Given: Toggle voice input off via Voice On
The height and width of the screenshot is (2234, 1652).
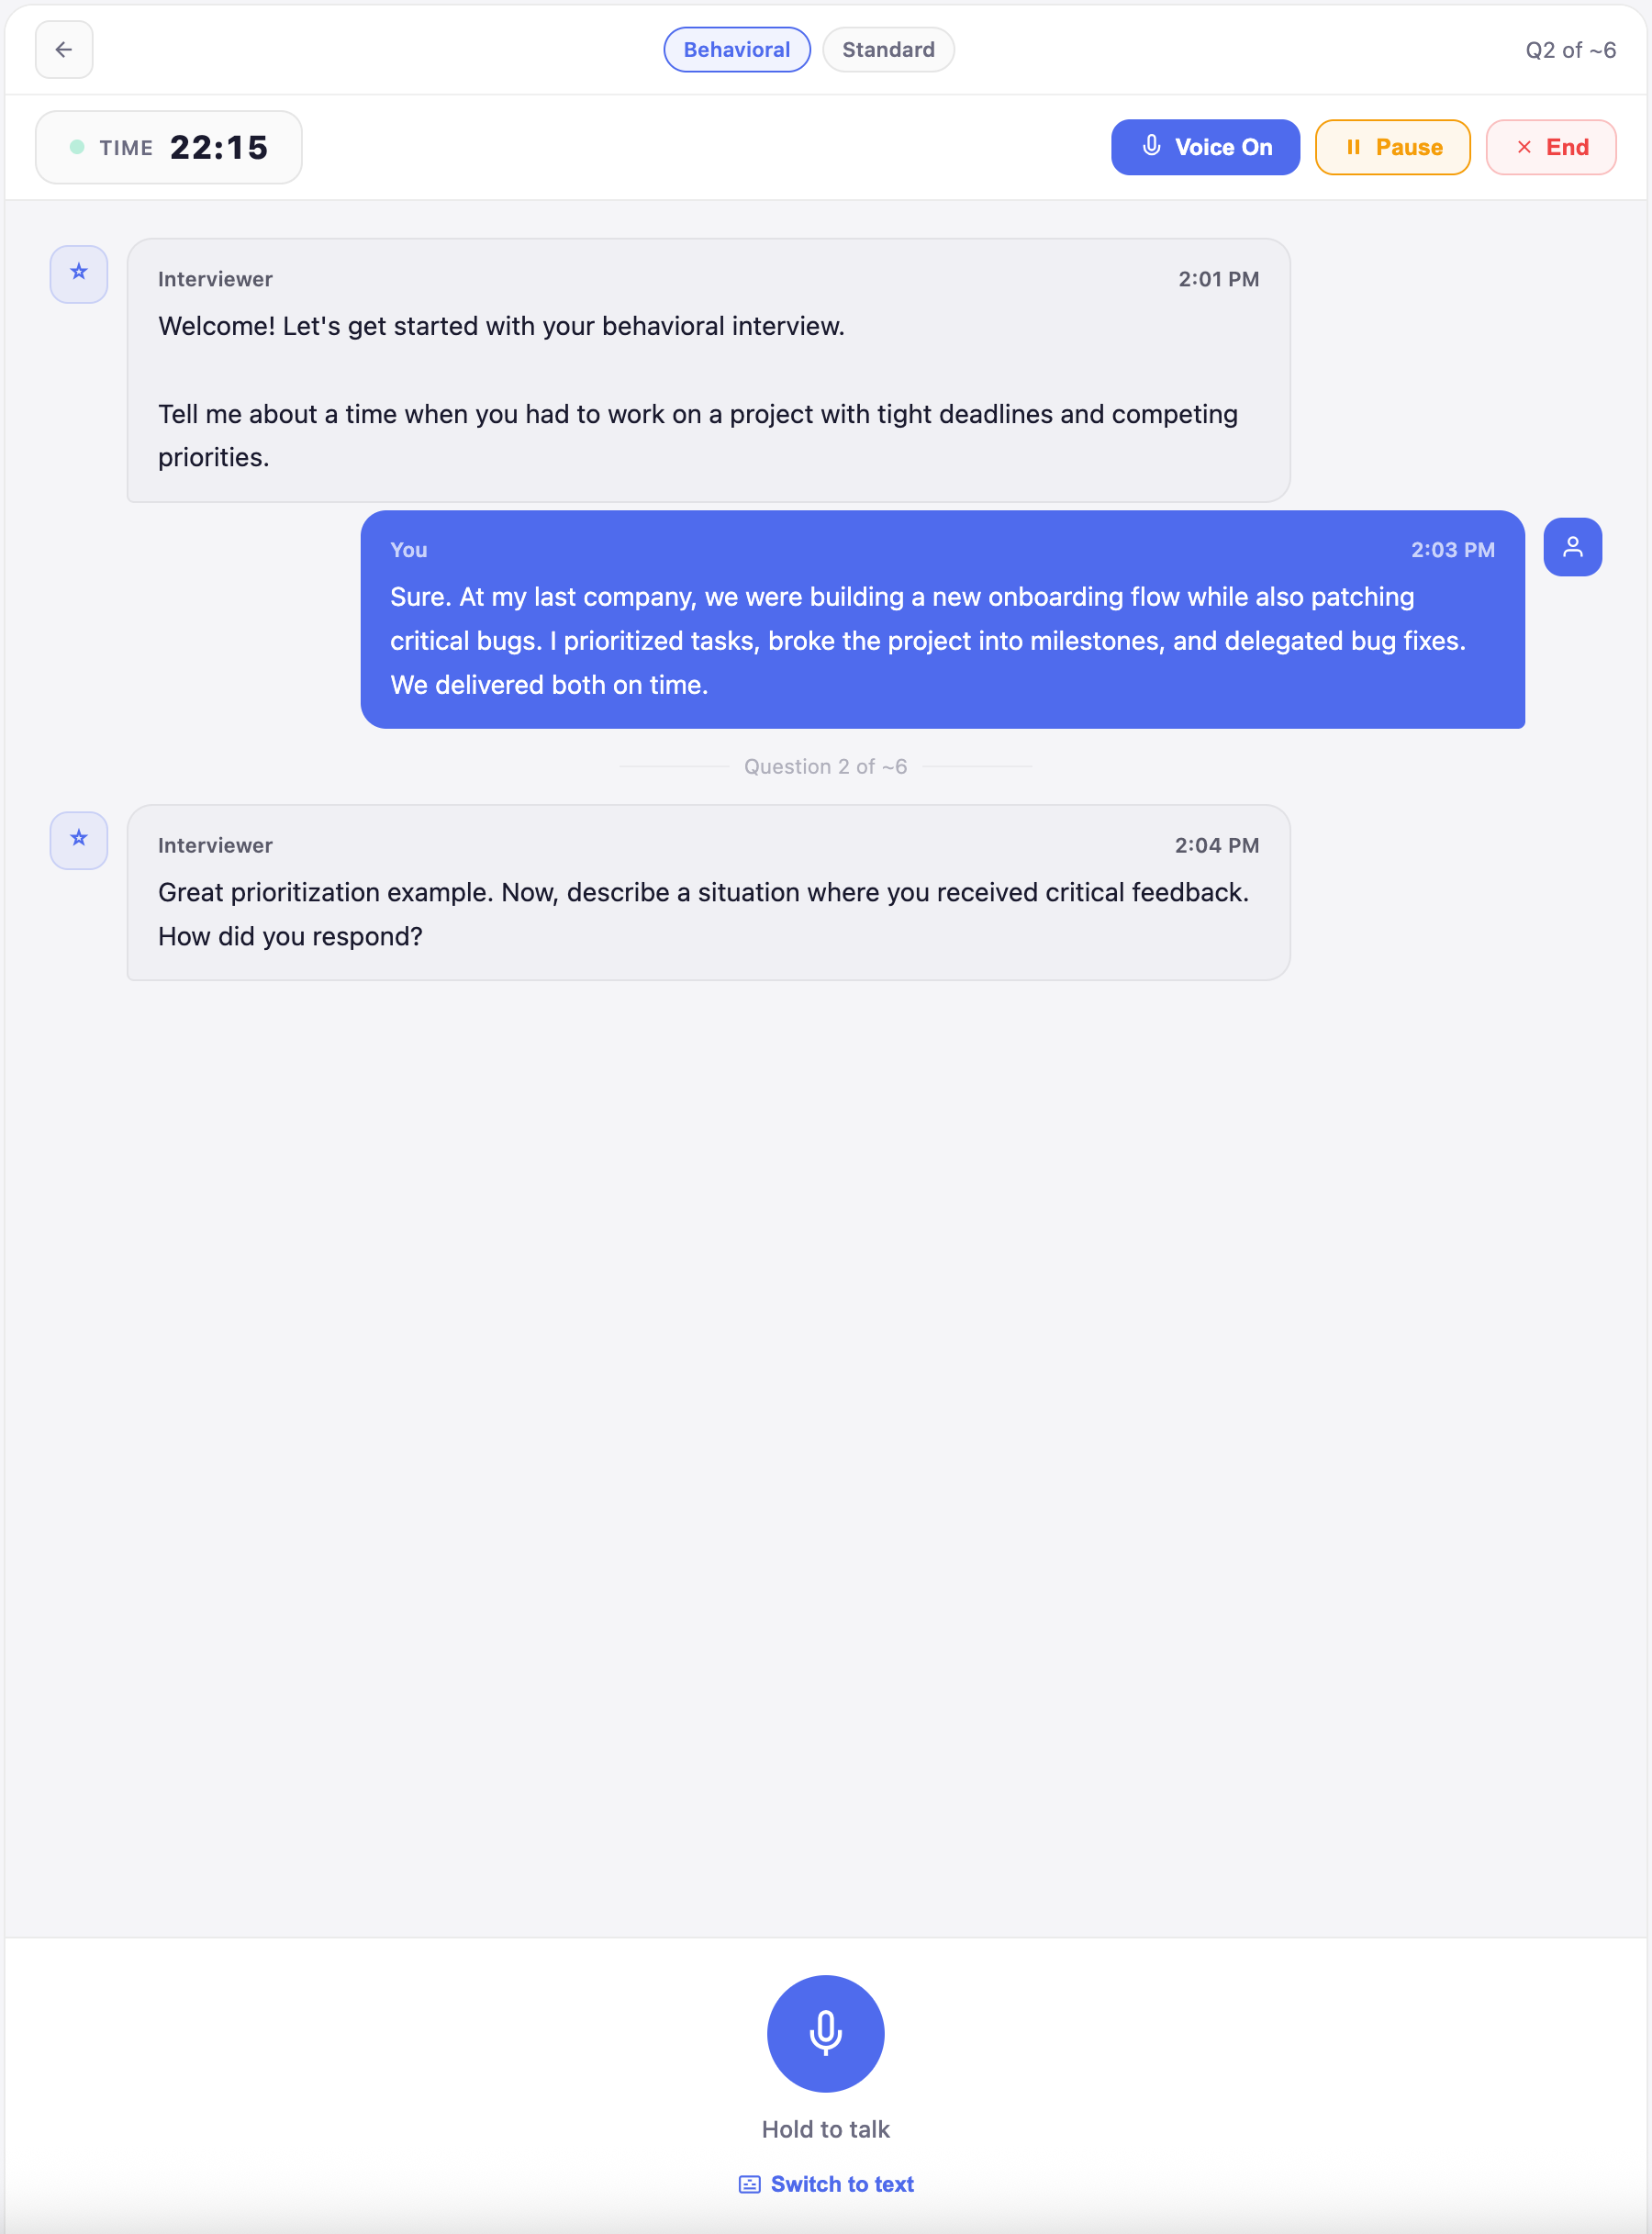Looking at the screenshot, I should (1205, 147).
